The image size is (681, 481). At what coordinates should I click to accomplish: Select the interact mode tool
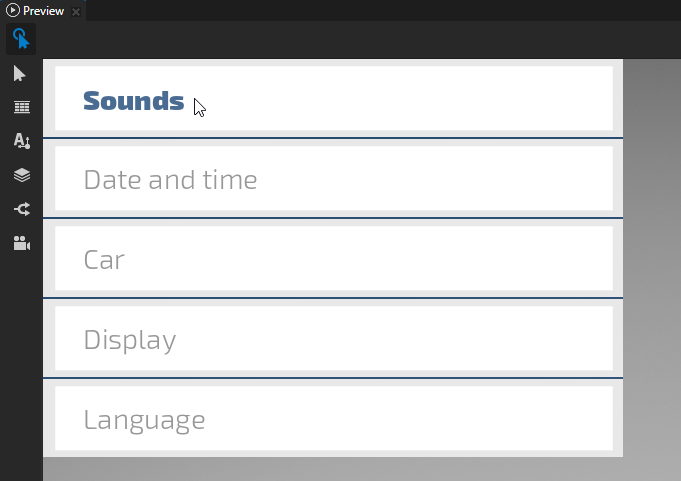click(x=21, y=40)
